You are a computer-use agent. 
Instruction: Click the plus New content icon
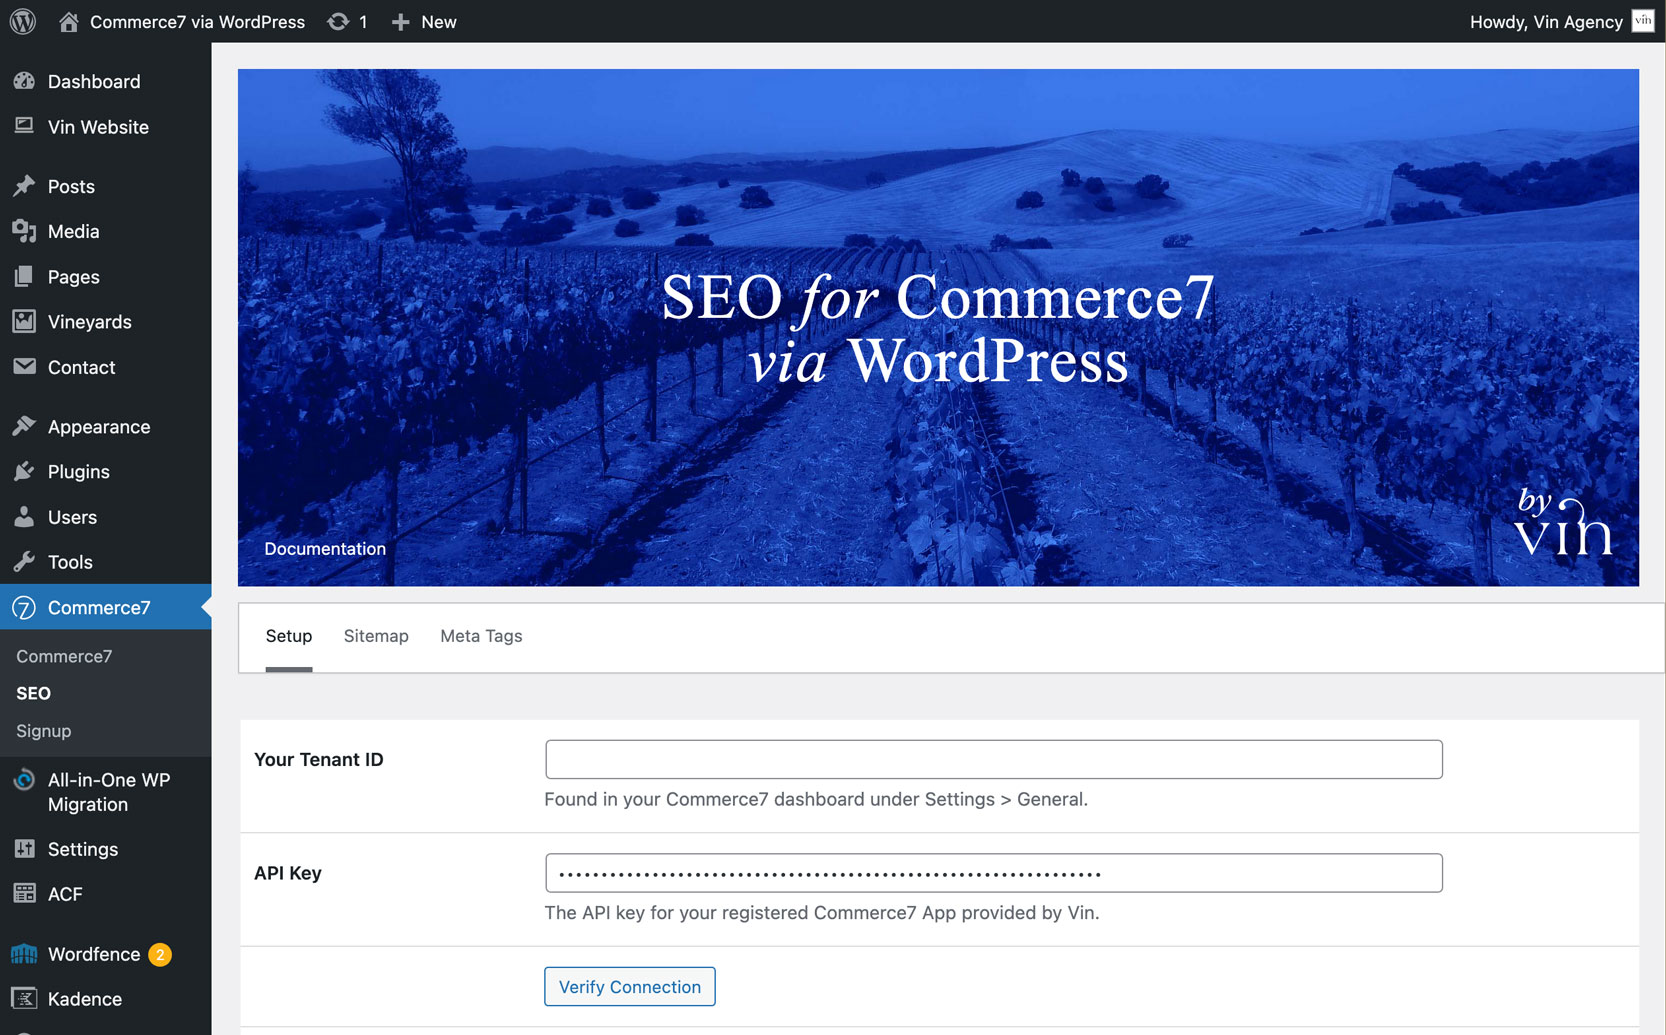[401, 22]
